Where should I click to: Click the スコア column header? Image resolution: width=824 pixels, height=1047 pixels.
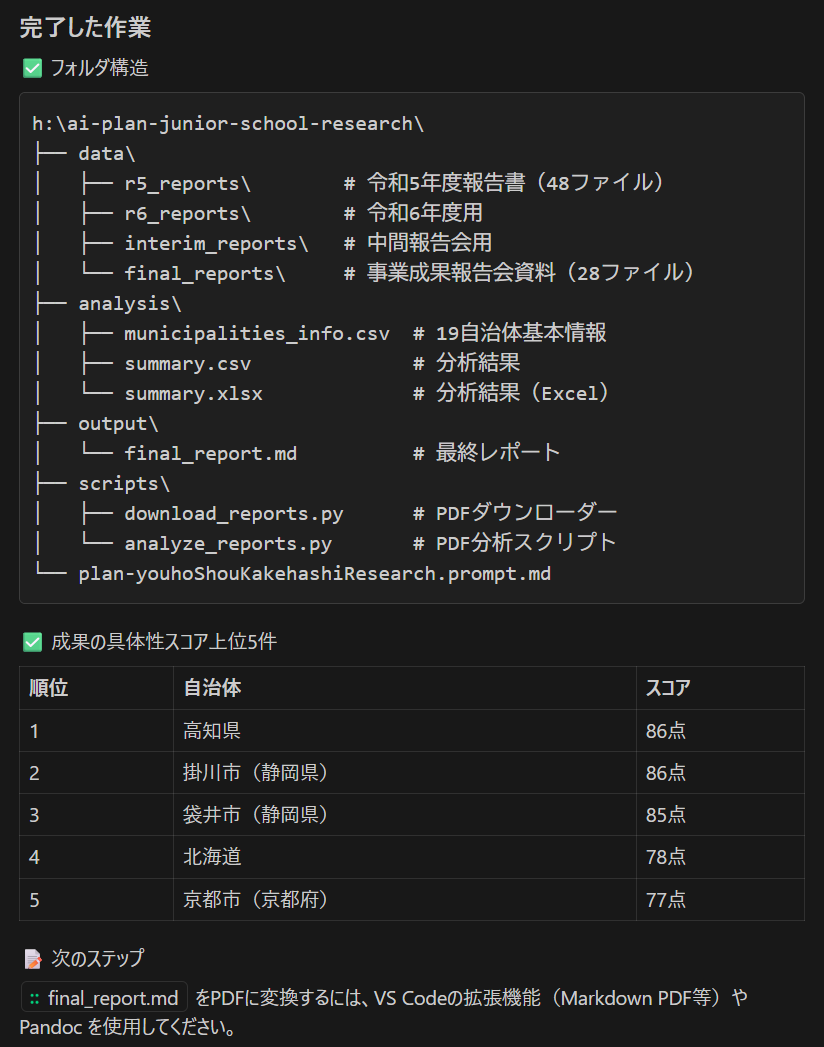coord(666,688)
